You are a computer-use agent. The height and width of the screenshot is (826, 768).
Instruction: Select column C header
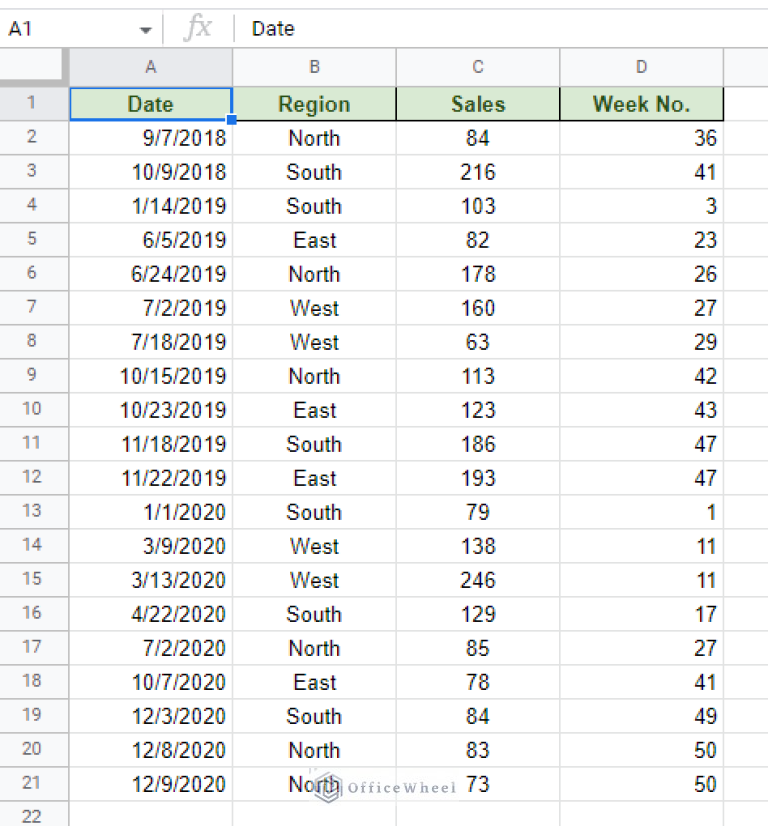tap(478, 67)
